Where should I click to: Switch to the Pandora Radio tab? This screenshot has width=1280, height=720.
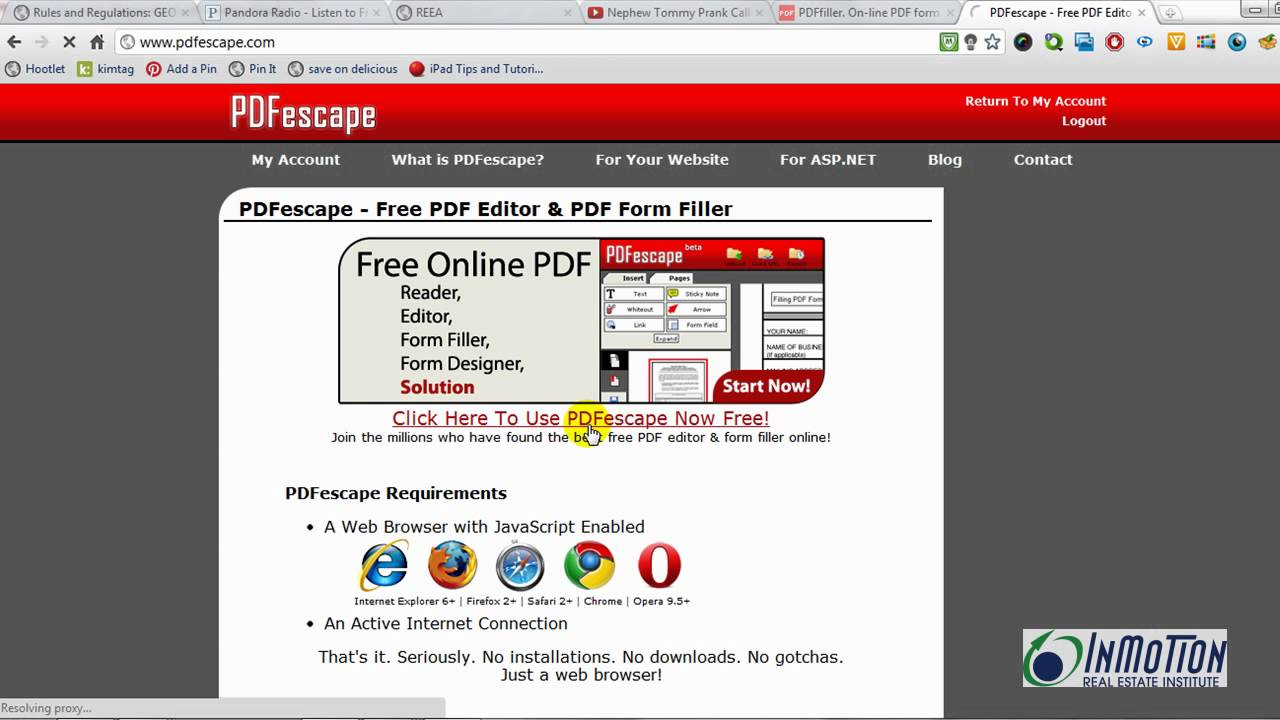[x=290, y=13]
